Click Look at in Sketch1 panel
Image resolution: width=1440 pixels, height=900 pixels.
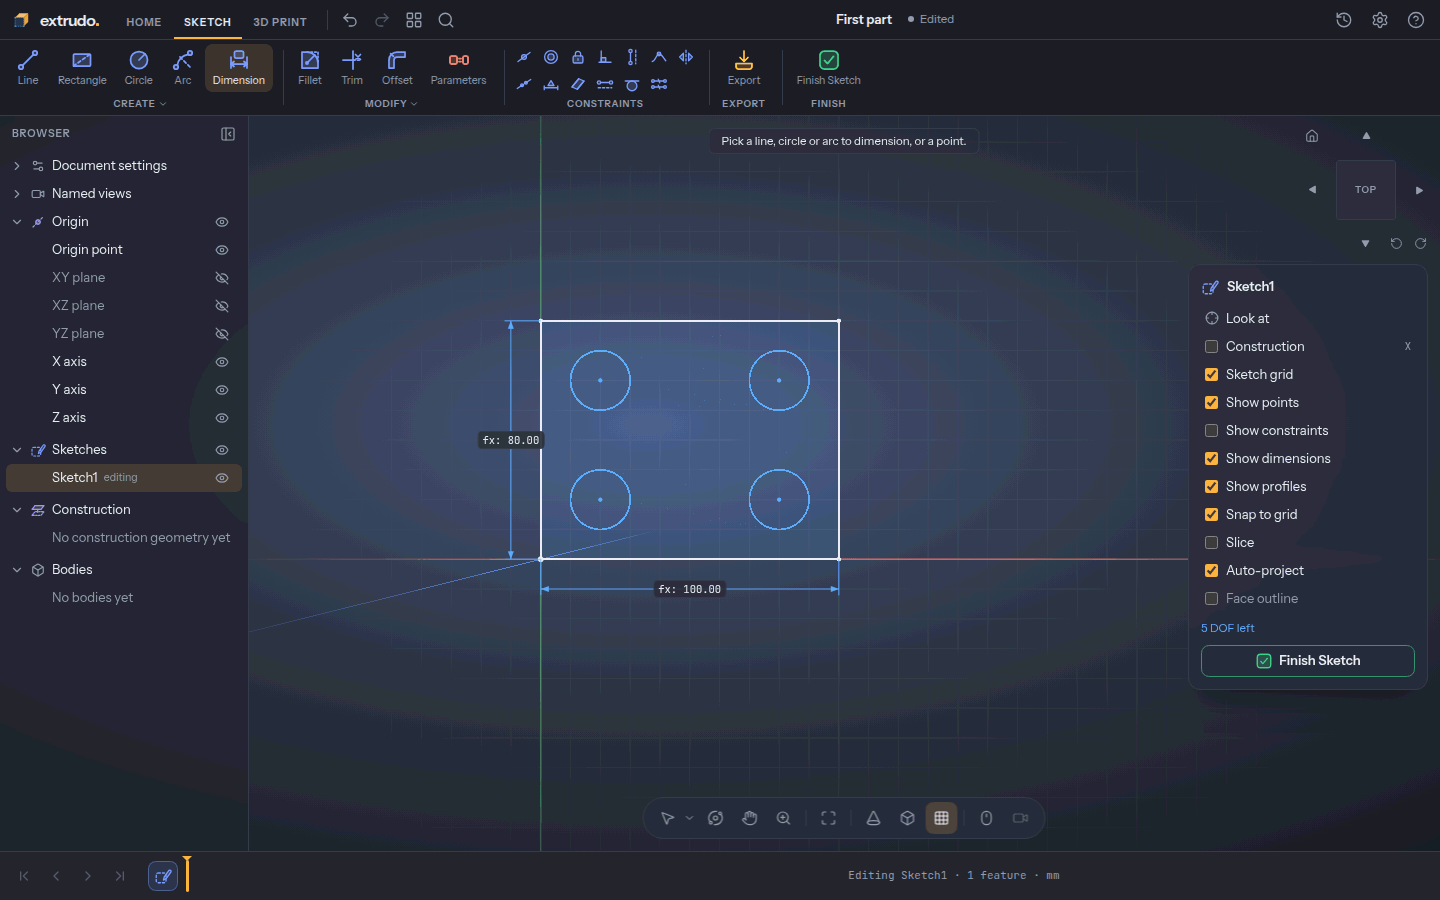(1247, 319)
